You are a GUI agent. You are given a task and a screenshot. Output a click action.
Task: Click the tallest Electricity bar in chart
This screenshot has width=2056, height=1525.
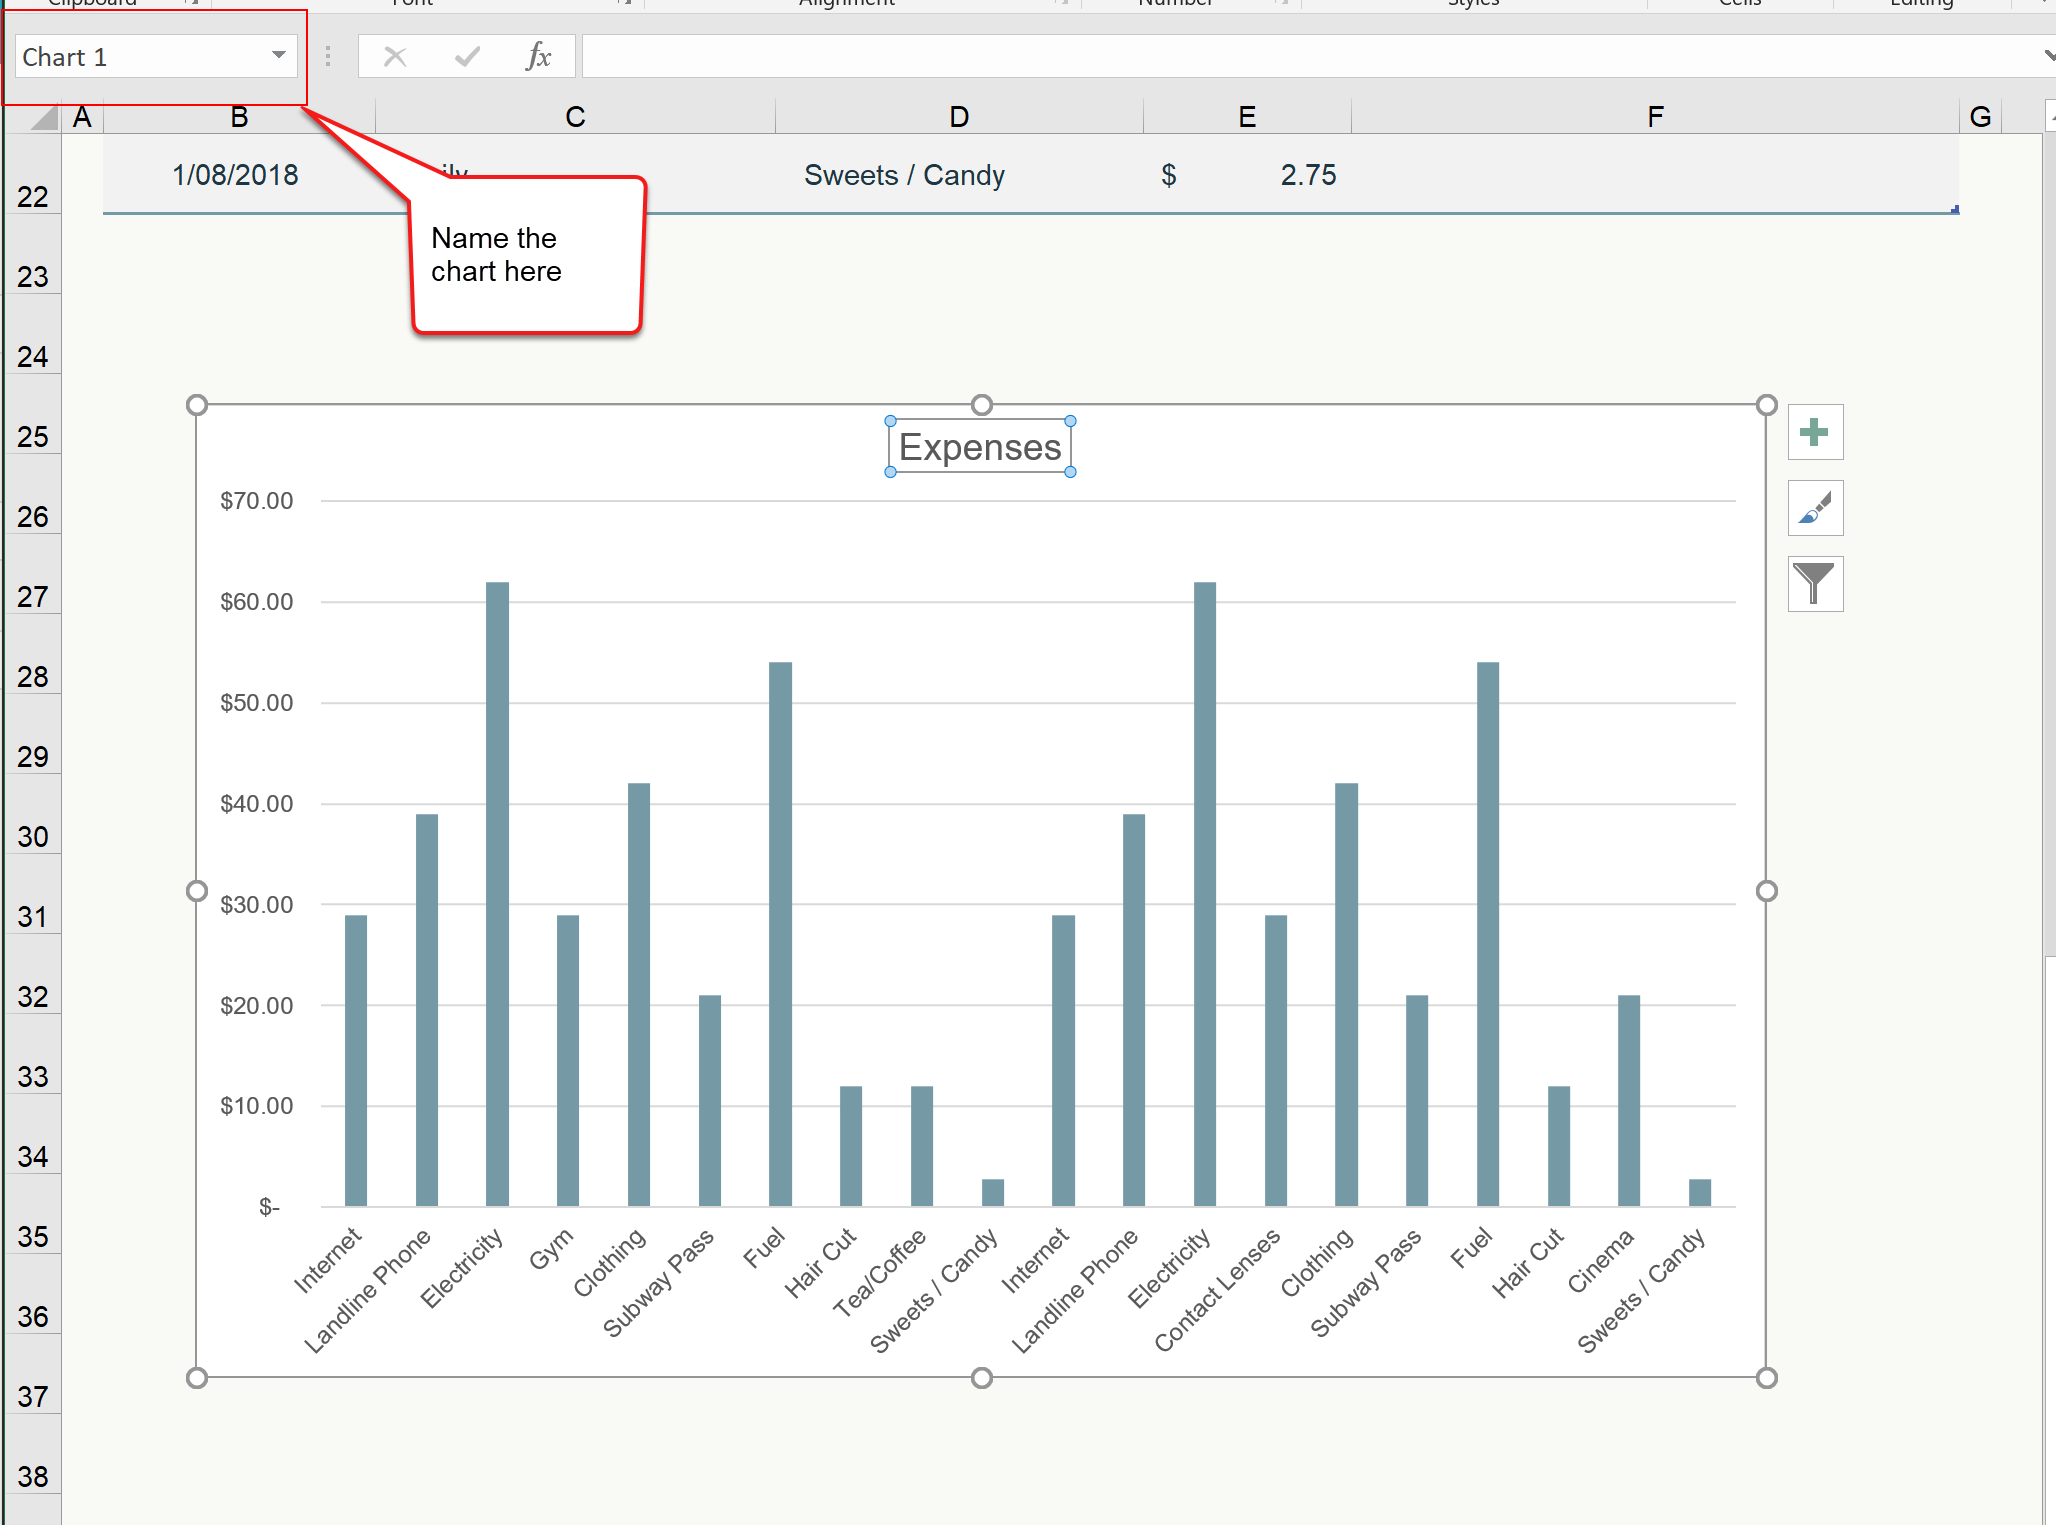497,890
